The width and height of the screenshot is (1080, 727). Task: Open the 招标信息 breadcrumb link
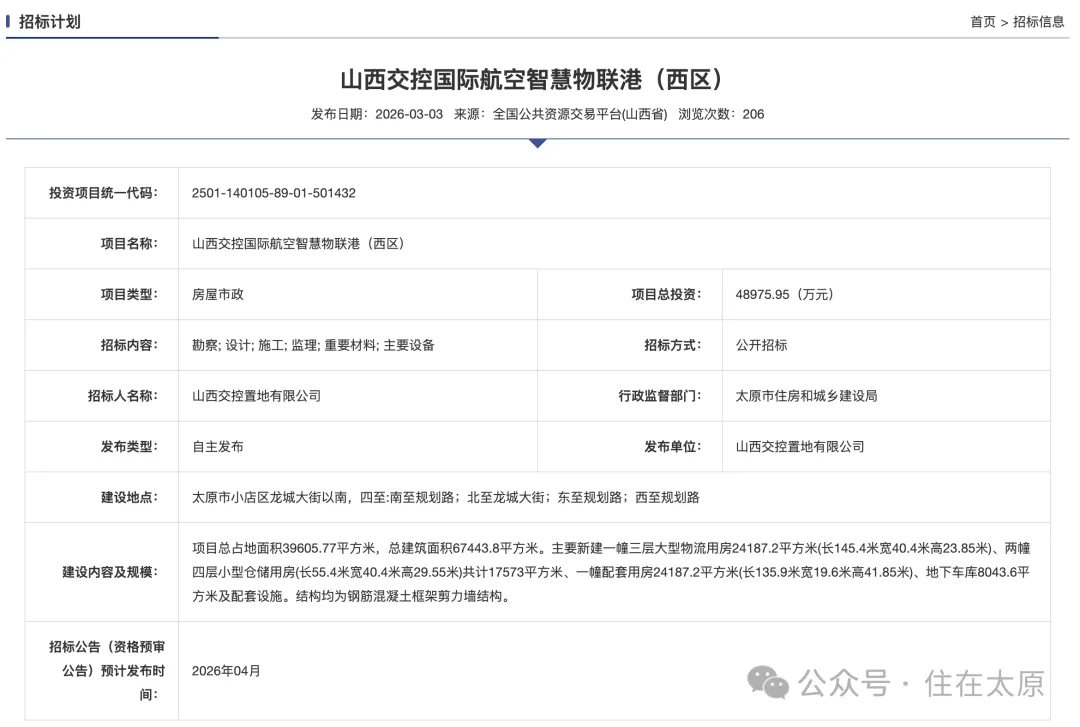(x=1038, y=22)
